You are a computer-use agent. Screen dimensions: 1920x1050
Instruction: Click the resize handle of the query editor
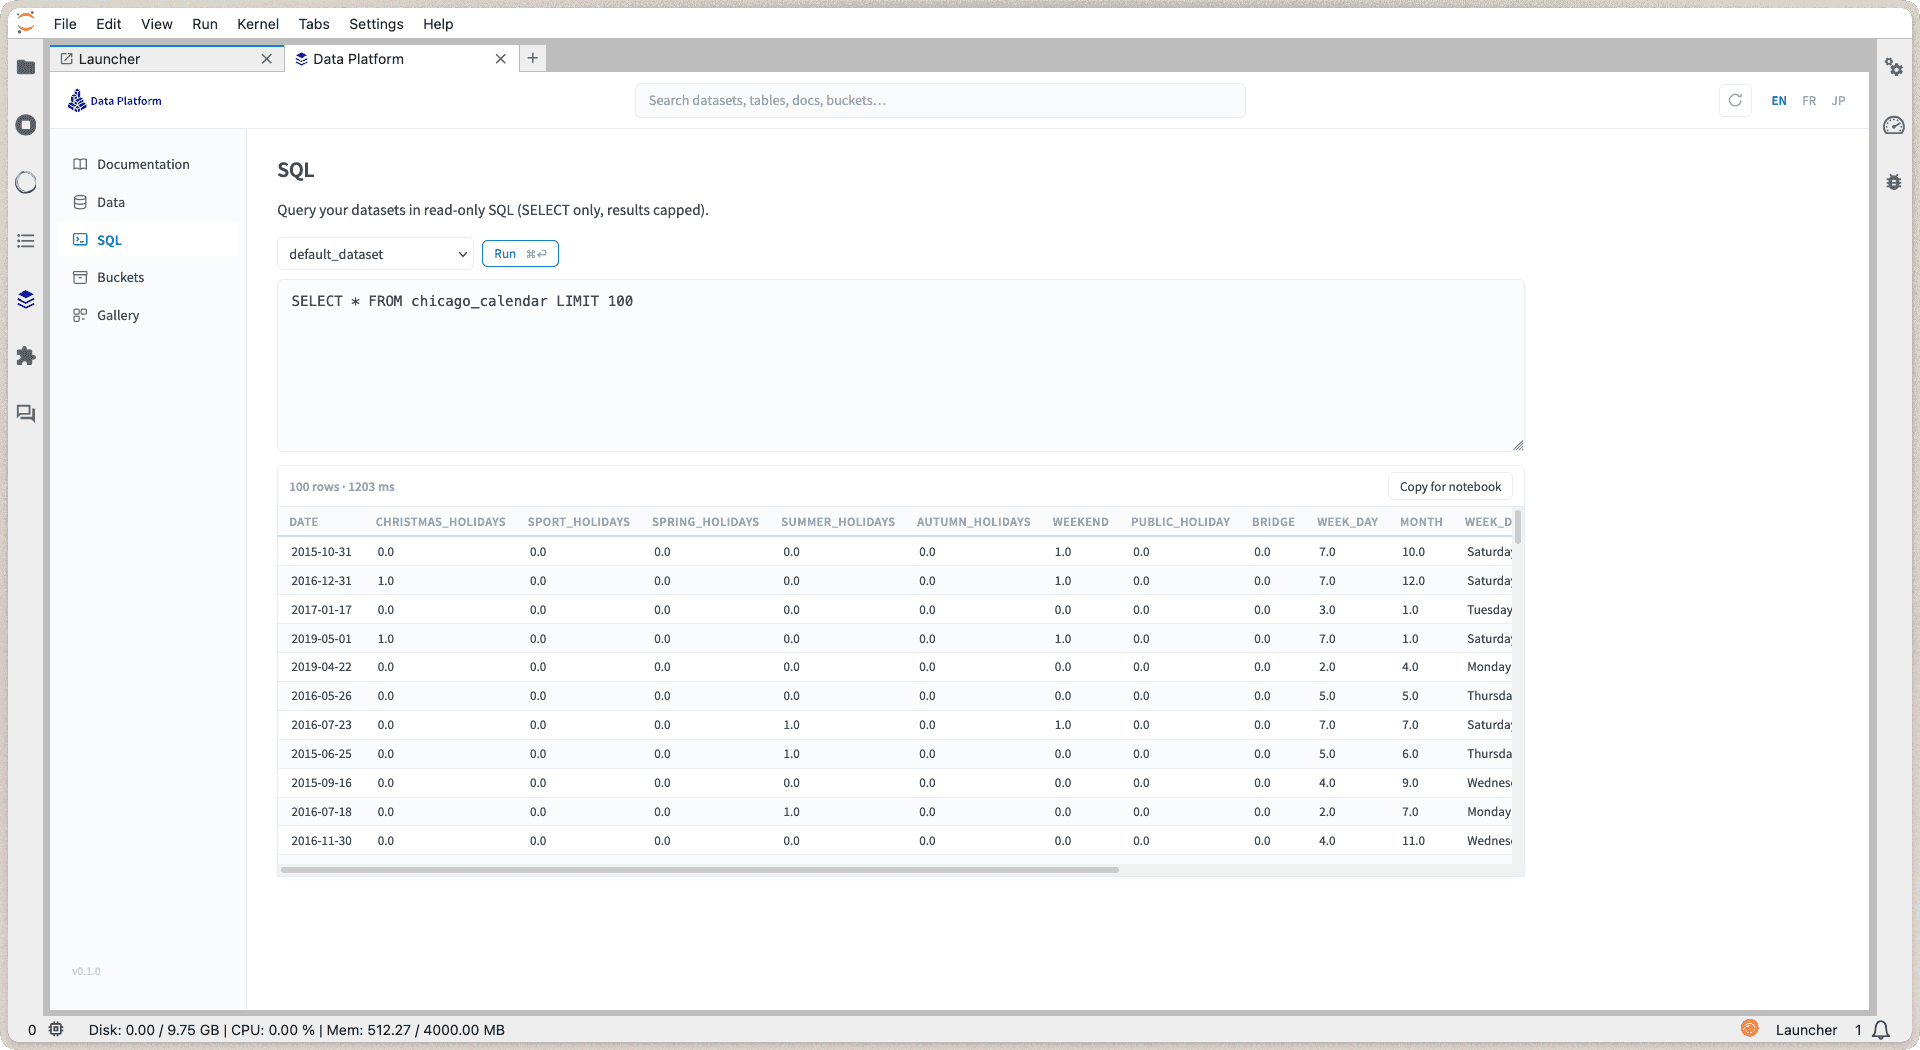click(x=1518, y=445)
